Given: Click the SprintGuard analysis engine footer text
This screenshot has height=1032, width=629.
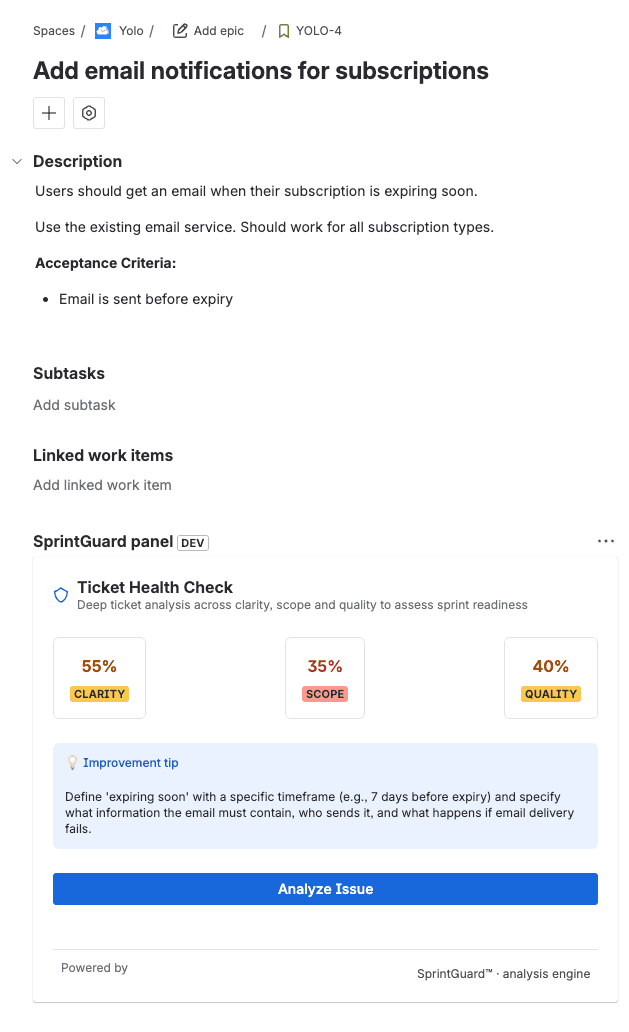Looking at the screenshot, I should pyautogui.click(x=504, y=974).
